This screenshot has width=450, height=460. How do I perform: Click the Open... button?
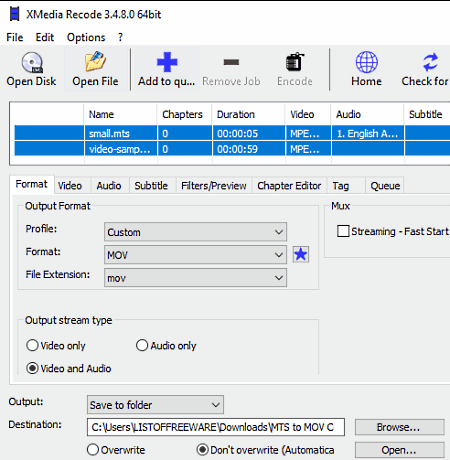click(400, 450)
